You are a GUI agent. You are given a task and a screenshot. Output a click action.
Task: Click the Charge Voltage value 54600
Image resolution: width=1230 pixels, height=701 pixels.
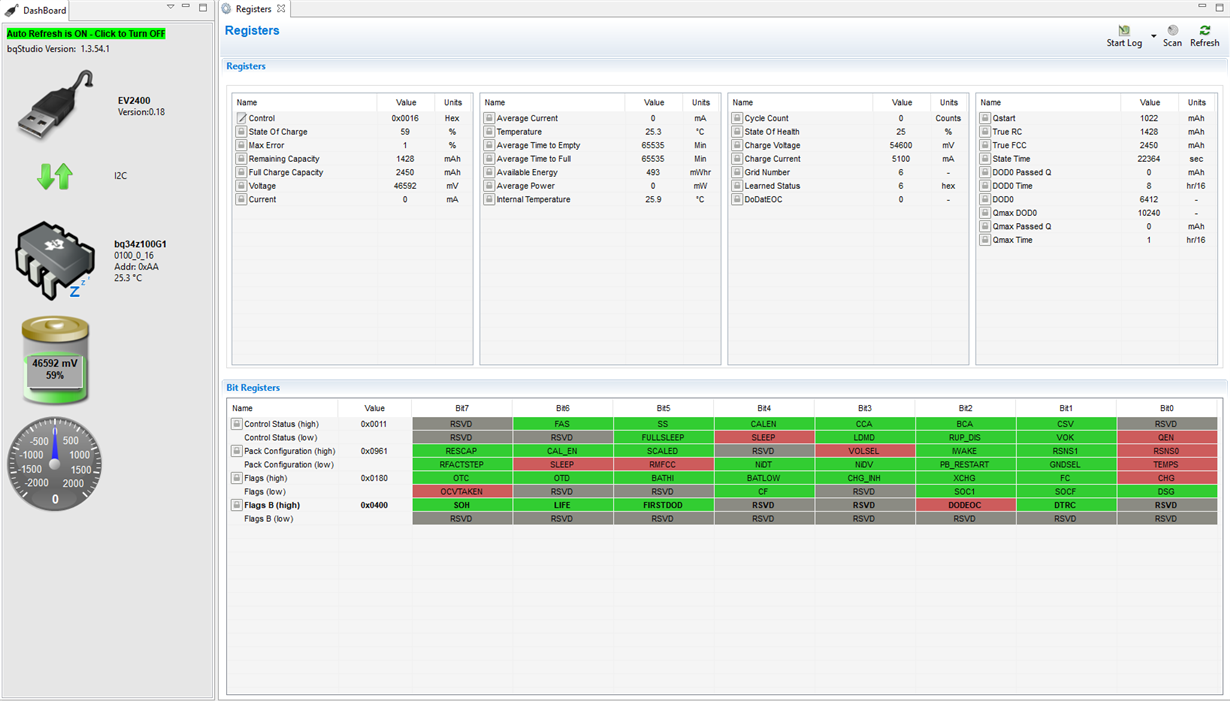point(900,145)
